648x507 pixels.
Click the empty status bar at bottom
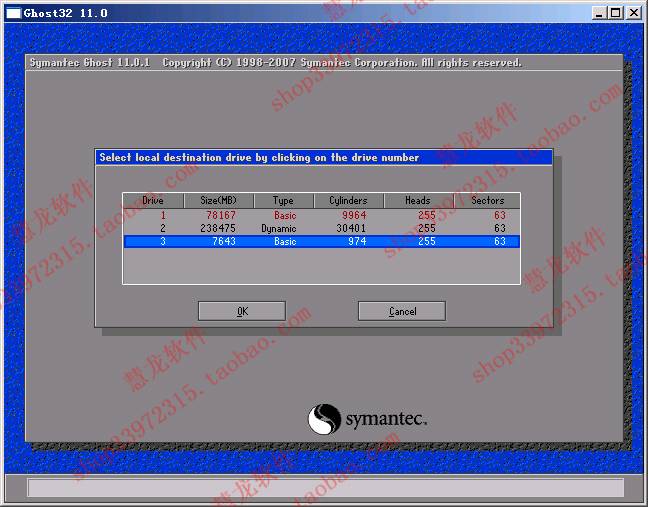(x=324, y=487)
